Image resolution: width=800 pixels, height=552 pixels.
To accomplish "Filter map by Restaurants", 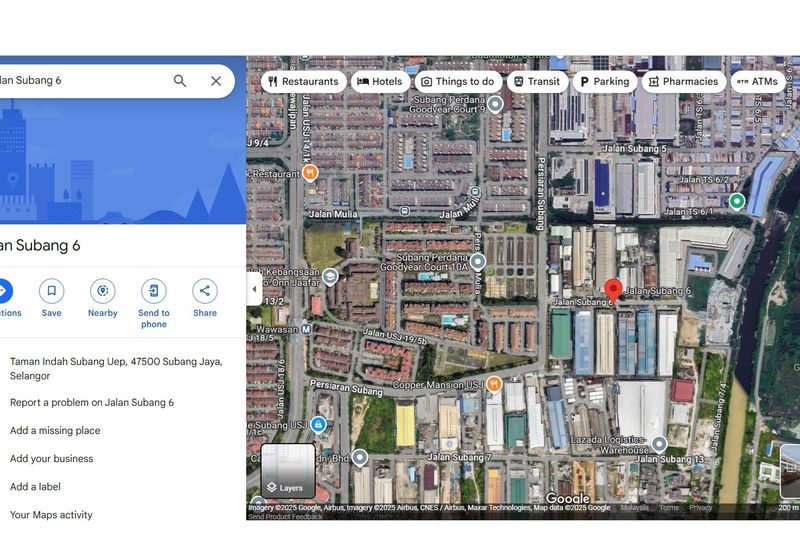I will [x=304, y=82].
